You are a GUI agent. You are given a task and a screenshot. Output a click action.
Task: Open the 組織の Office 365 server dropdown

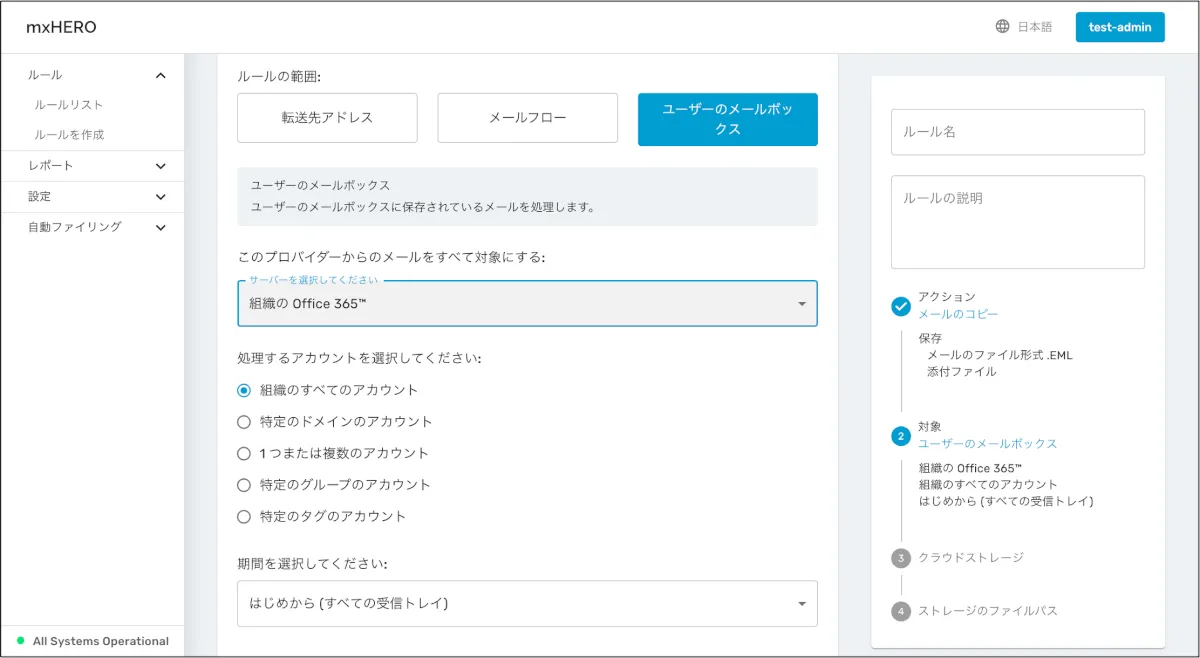click(x=527, y=304)
